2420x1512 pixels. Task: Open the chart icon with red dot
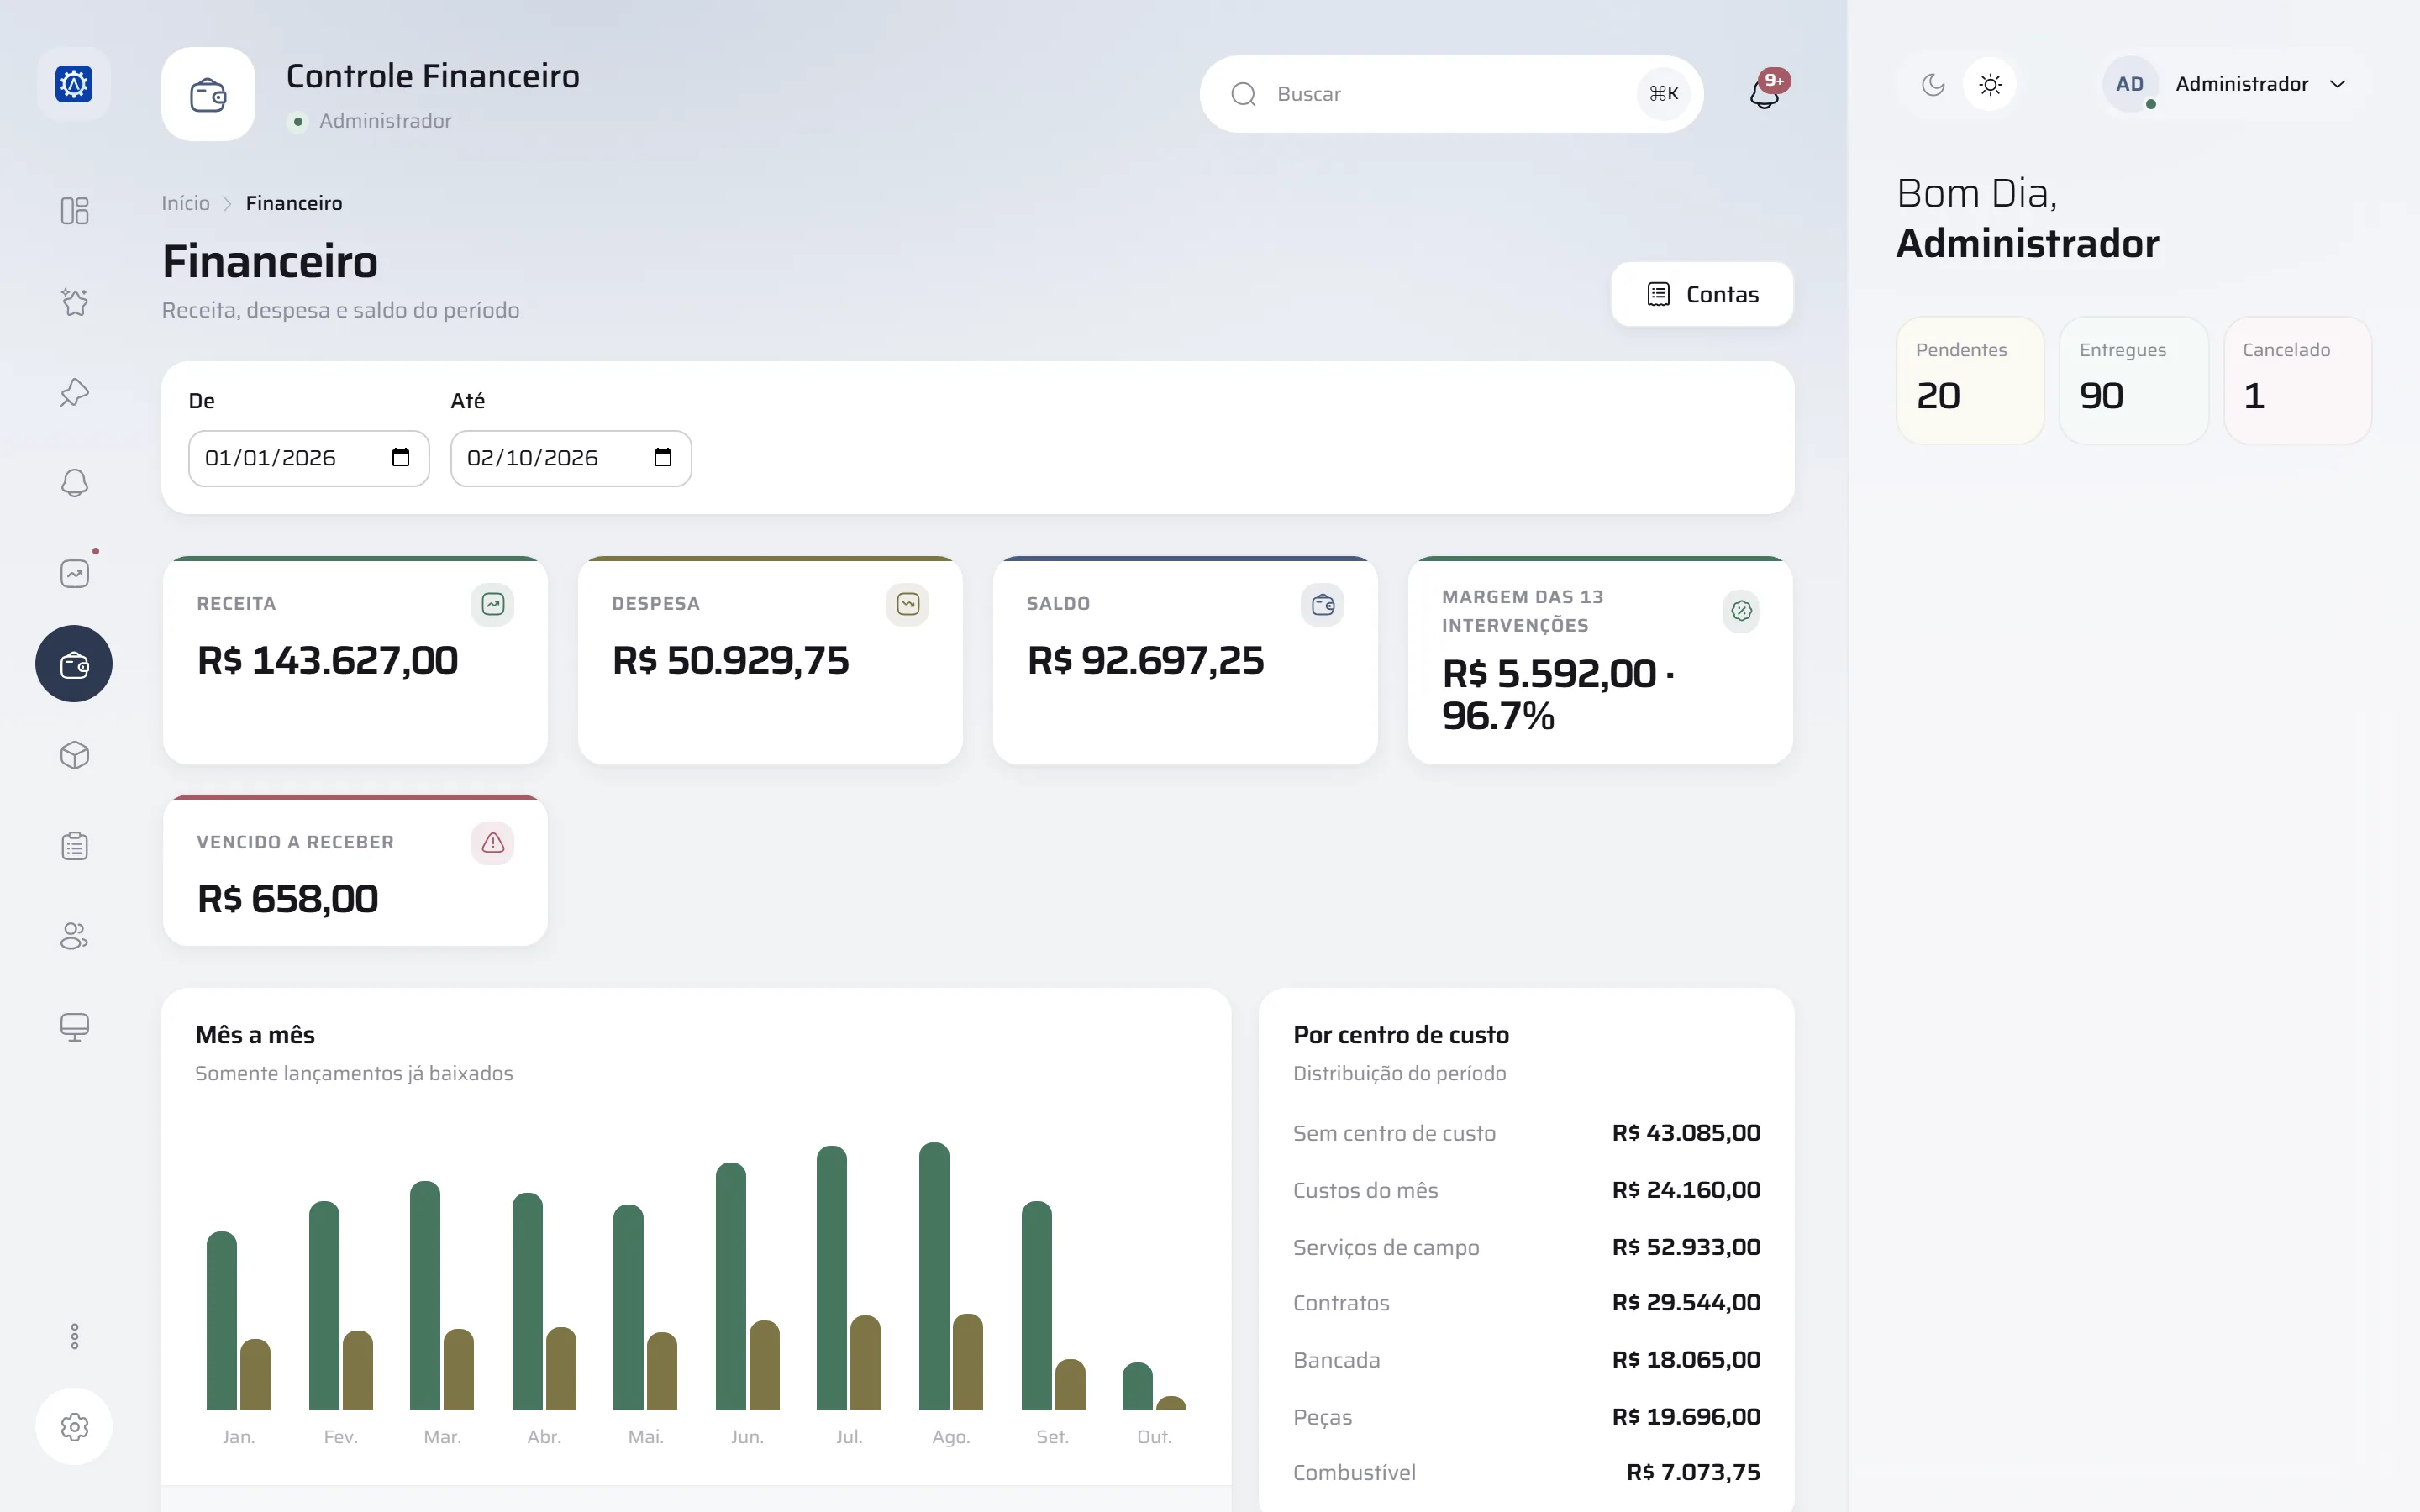tap(74, 573)
